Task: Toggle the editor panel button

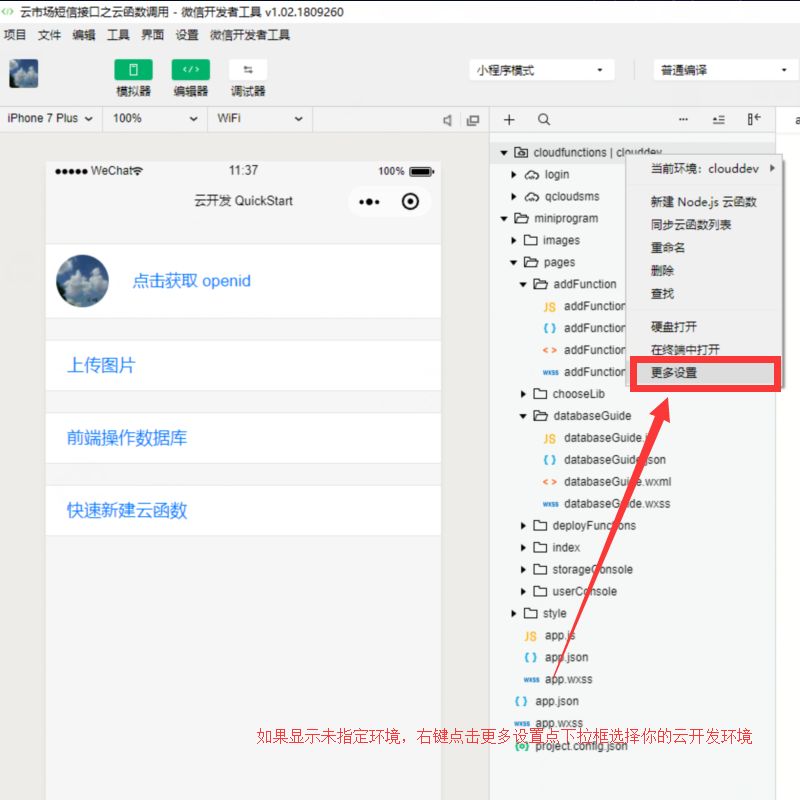Action: pos(190,70)
